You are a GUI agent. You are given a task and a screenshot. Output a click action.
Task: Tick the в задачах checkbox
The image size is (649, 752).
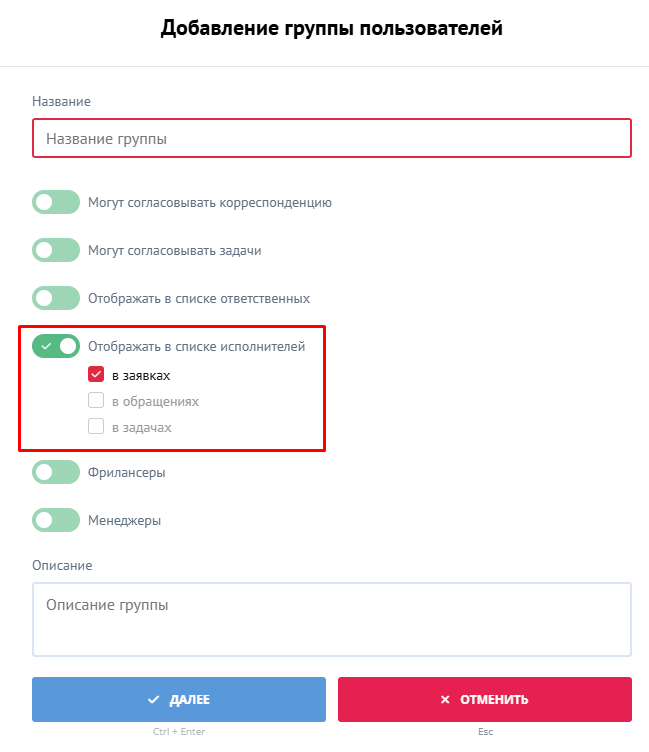(96, 427)
